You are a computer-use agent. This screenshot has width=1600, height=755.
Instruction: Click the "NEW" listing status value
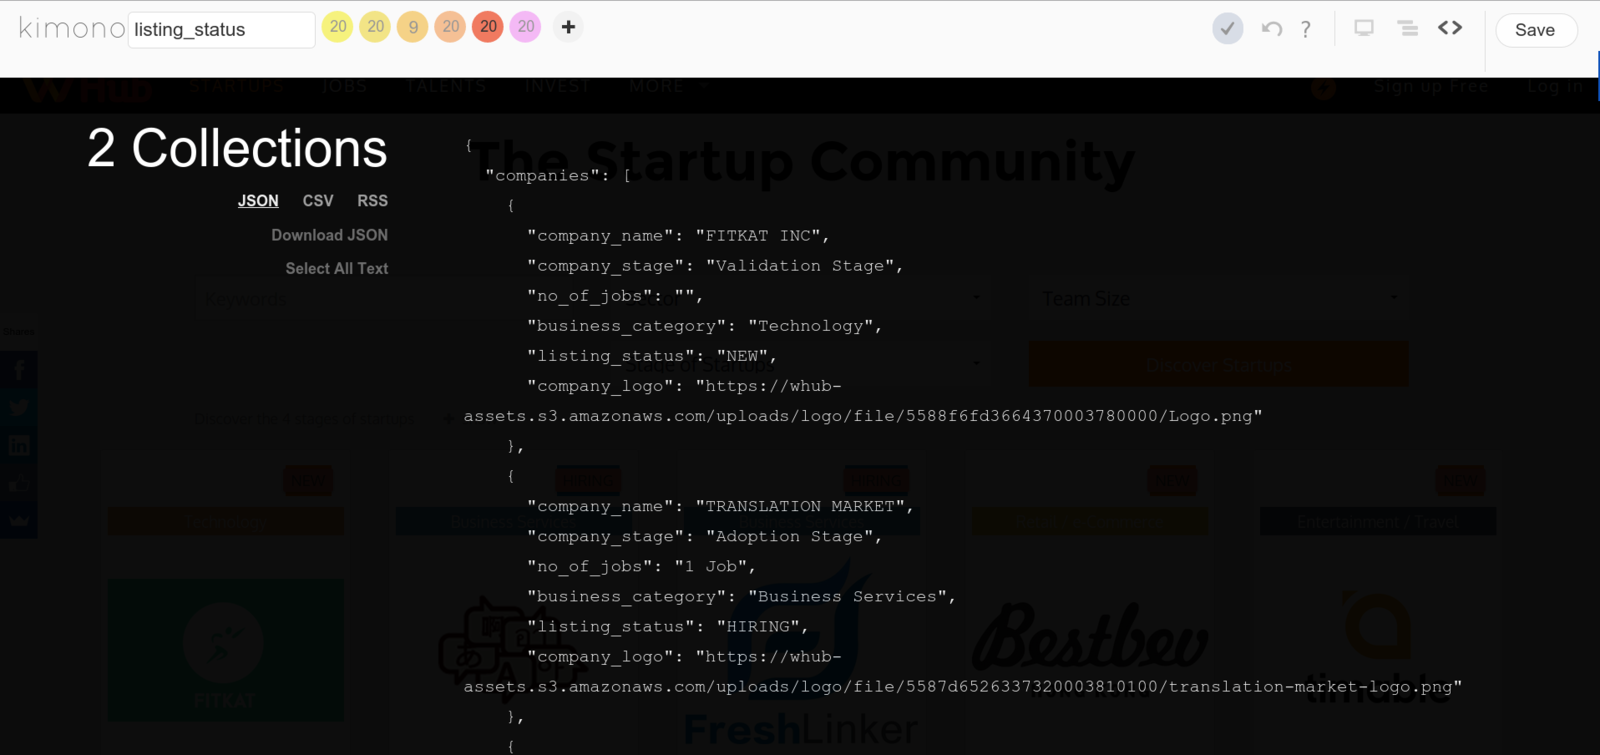[741, 356]
